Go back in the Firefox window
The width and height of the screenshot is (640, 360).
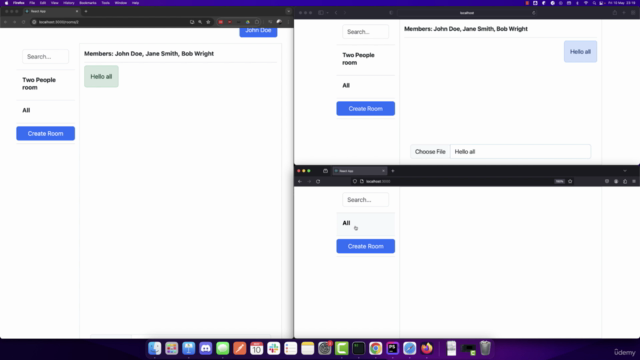pyautogui.click(x=300, y=181)
